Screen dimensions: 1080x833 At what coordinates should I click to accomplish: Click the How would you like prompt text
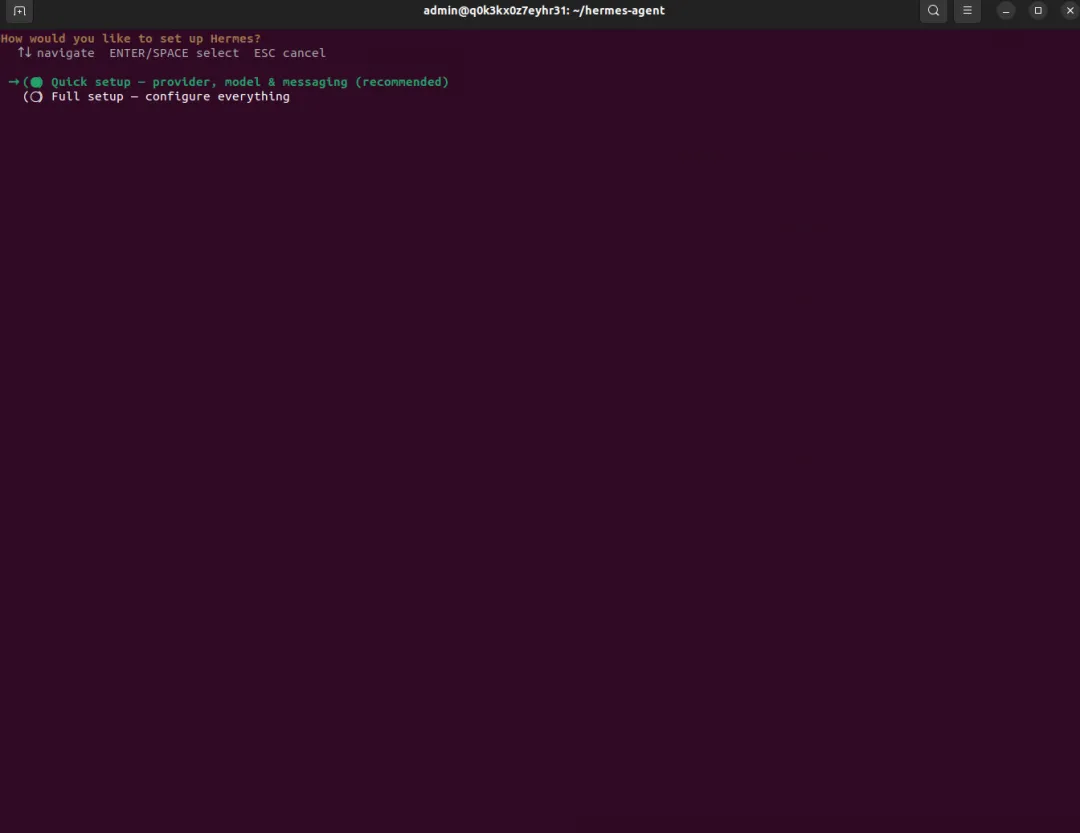131,39
